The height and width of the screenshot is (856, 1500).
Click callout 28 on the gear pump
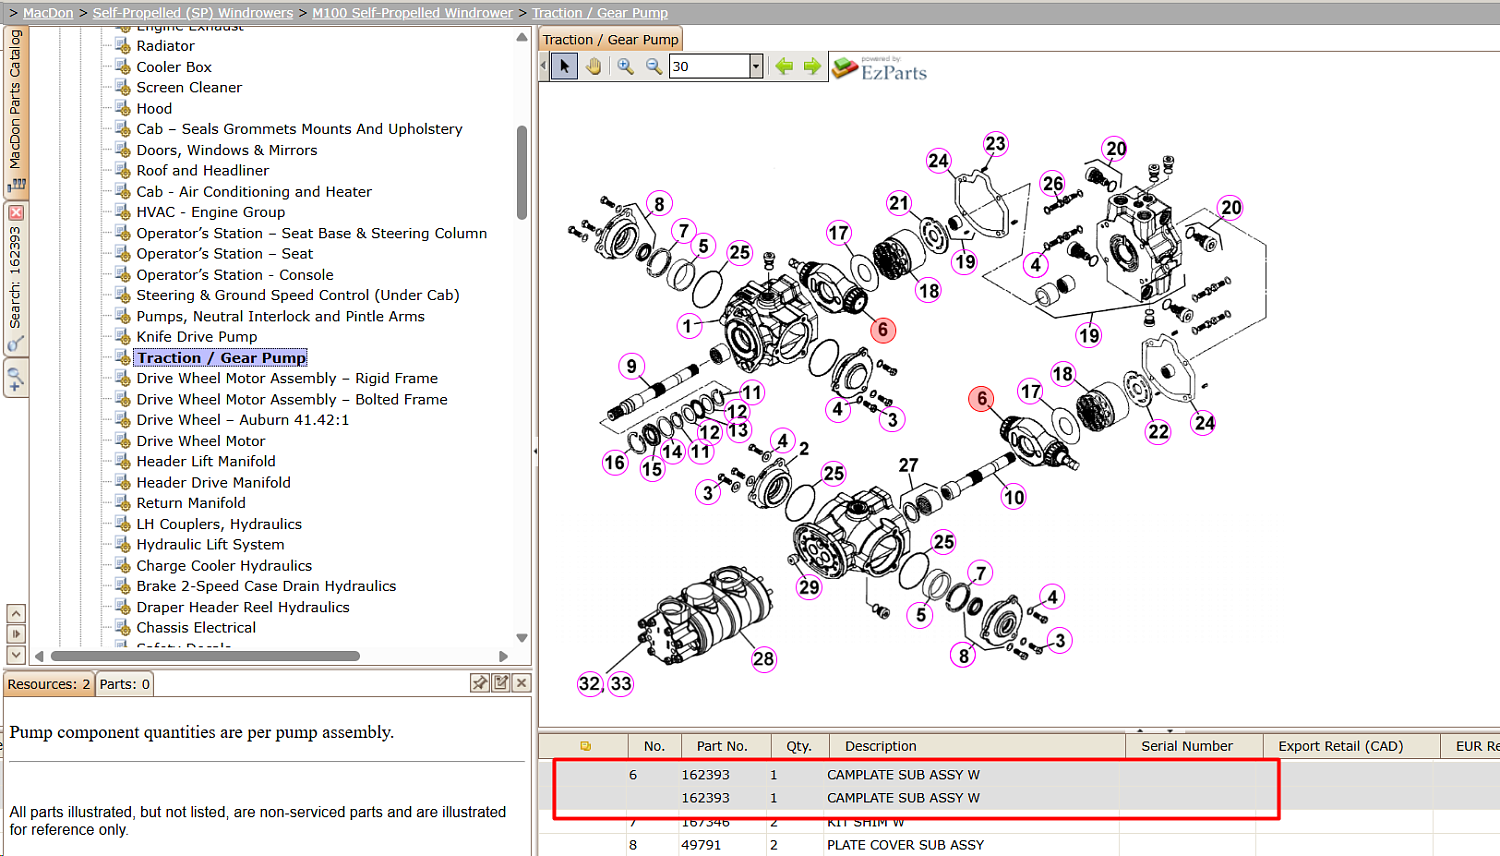[x=764, y=659]
